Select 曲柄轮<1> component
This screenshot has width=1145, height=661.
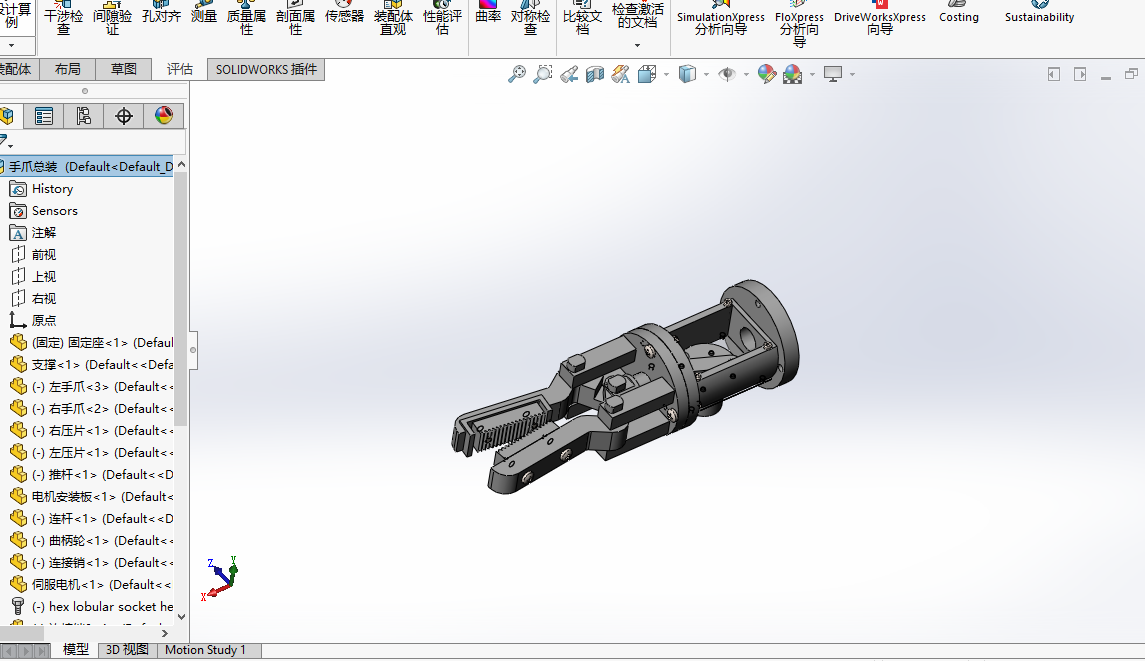tap(91, 540)
